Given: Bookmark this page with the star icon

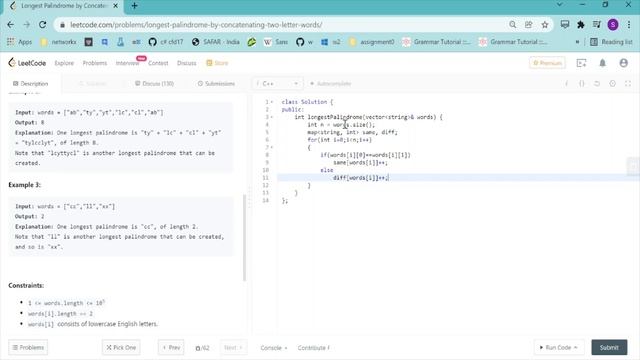Looking at the screenshot, I should [x=544, y=25].
